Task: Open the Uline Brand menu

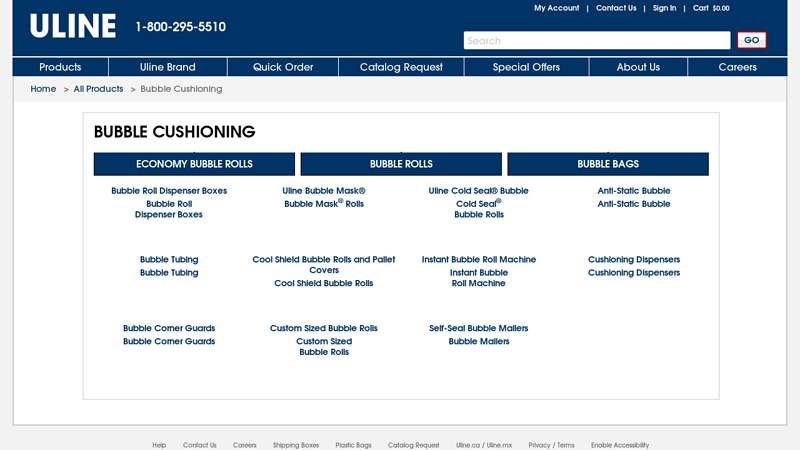Action: 167,67
